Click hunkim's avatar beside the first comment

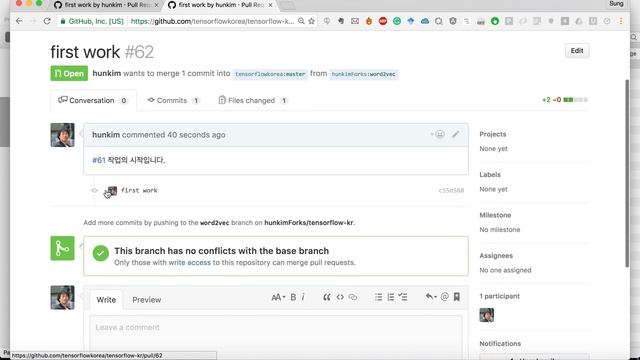point(62,135)
